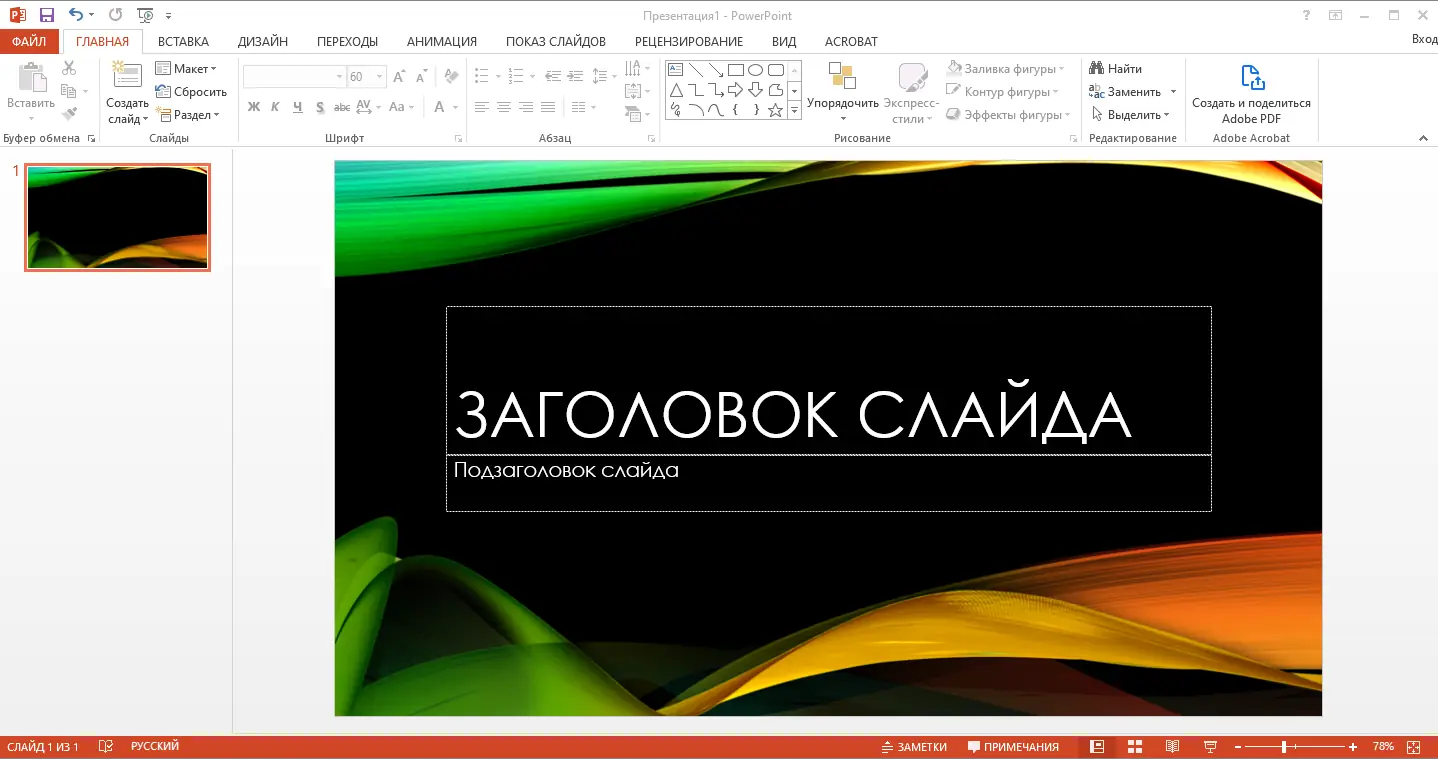The image size is (1438, 759).
Task: Toggle Comments (Примечания) pane
Action: pyautogui.click(x=1013, y=747)
